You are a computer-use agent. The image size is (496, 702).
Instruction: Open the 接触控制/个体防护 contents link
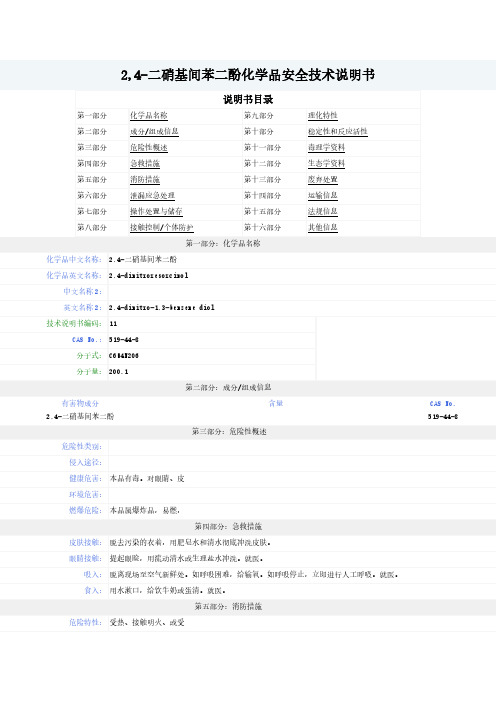[162, 227]
